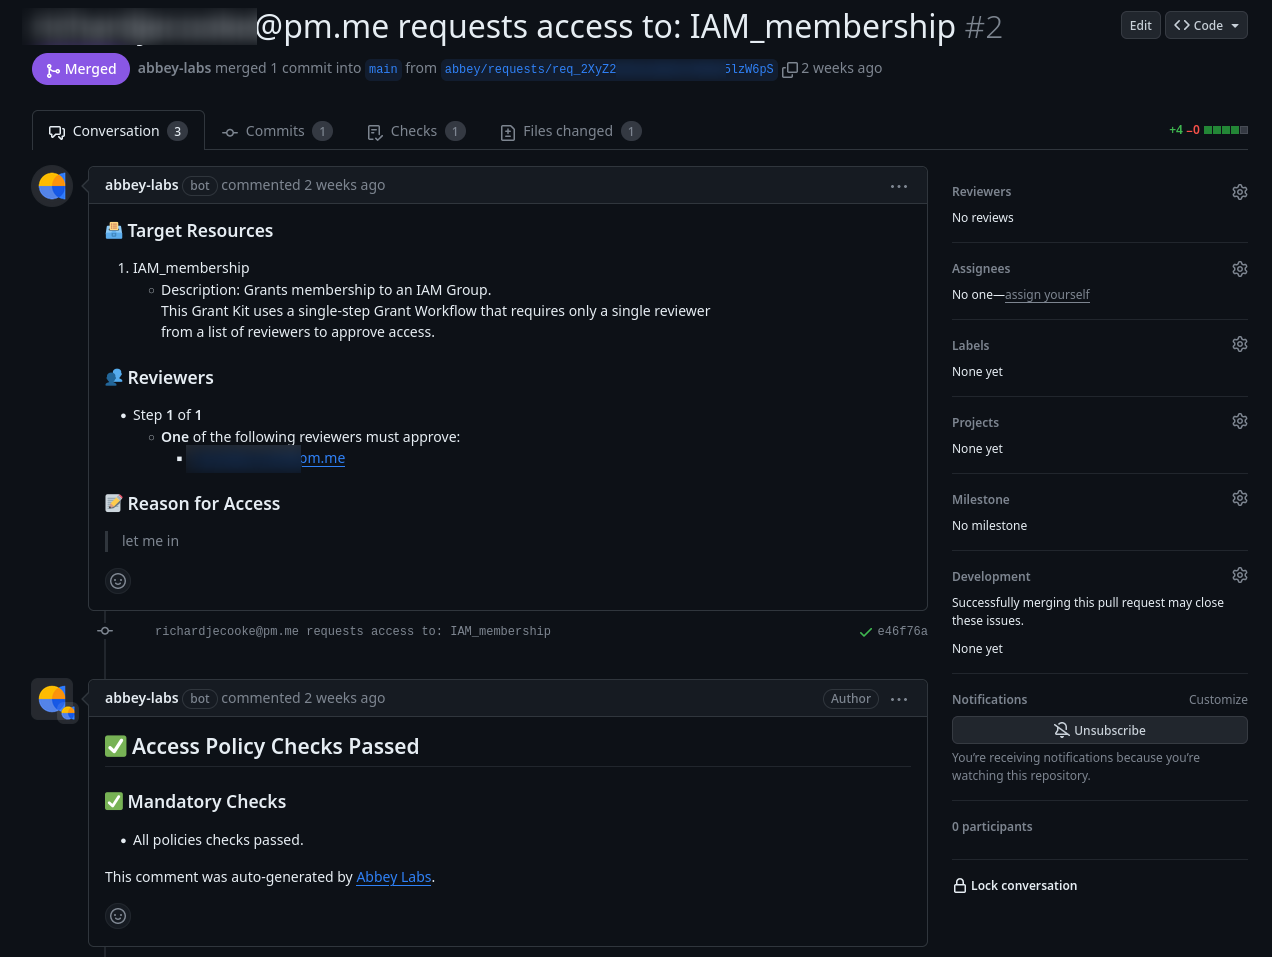Open the abbey-labs avatar on second comment
This screenshot has height=957, width=1272.
52,699
